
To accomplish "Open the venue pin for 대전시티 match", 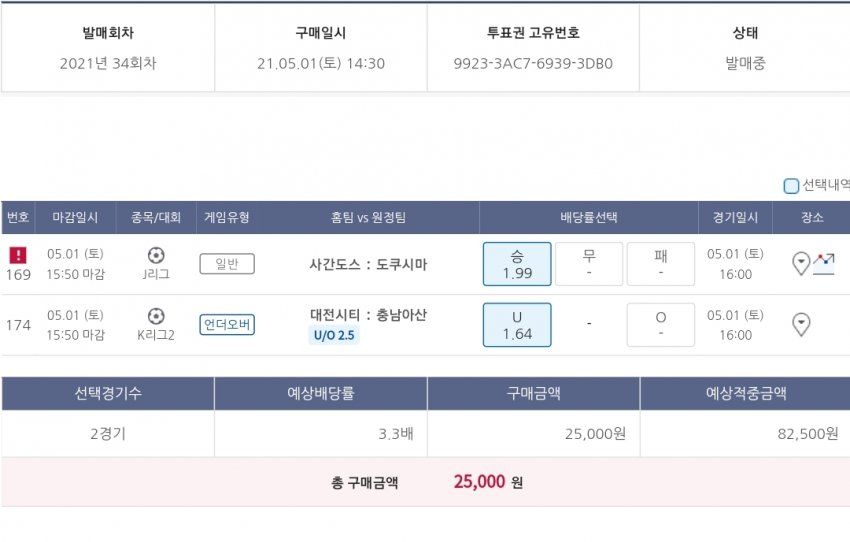I will 801,325.
